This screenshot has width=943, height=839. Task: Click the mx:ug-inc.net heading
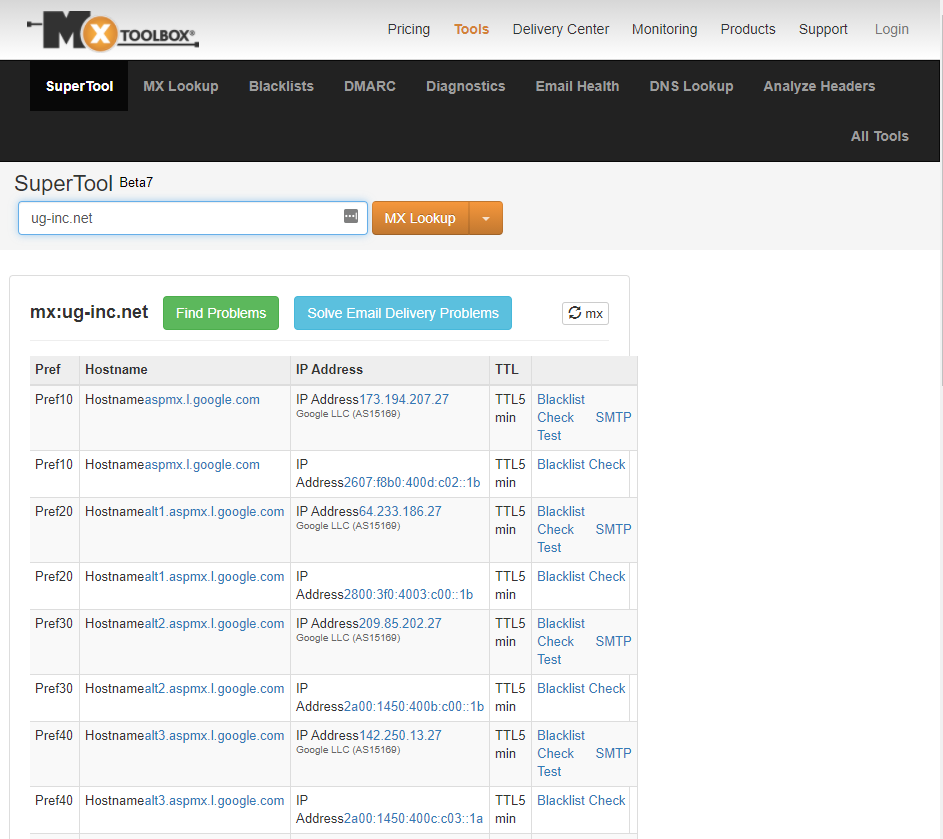point(89,312)
